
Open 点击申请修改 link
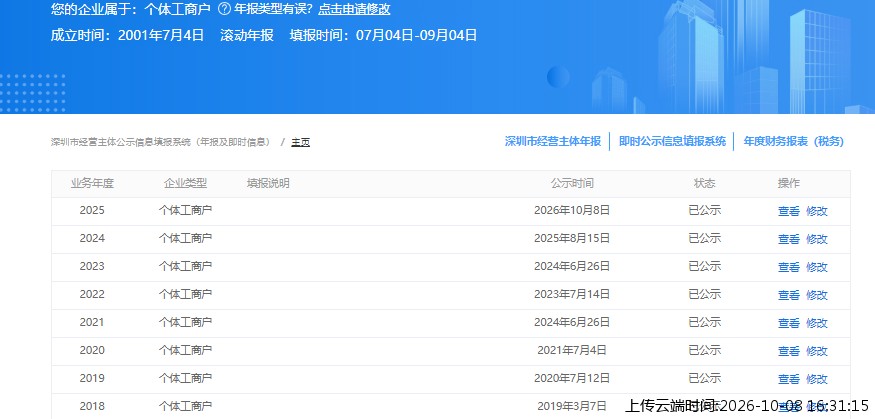tap(354, 9)
